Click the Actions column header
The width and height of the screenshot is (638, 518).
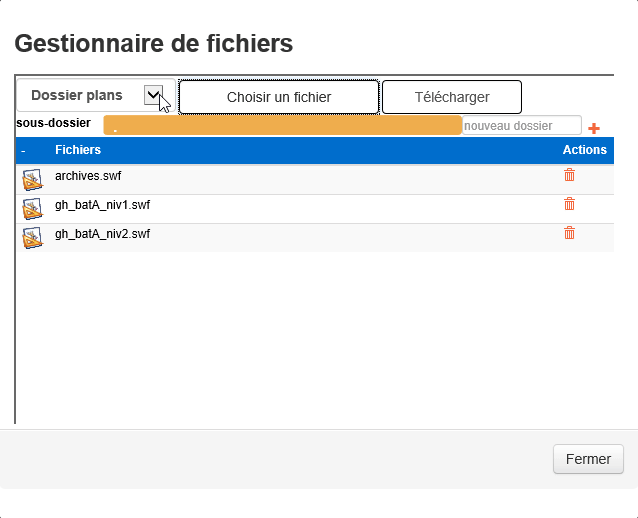click(584, 150)
